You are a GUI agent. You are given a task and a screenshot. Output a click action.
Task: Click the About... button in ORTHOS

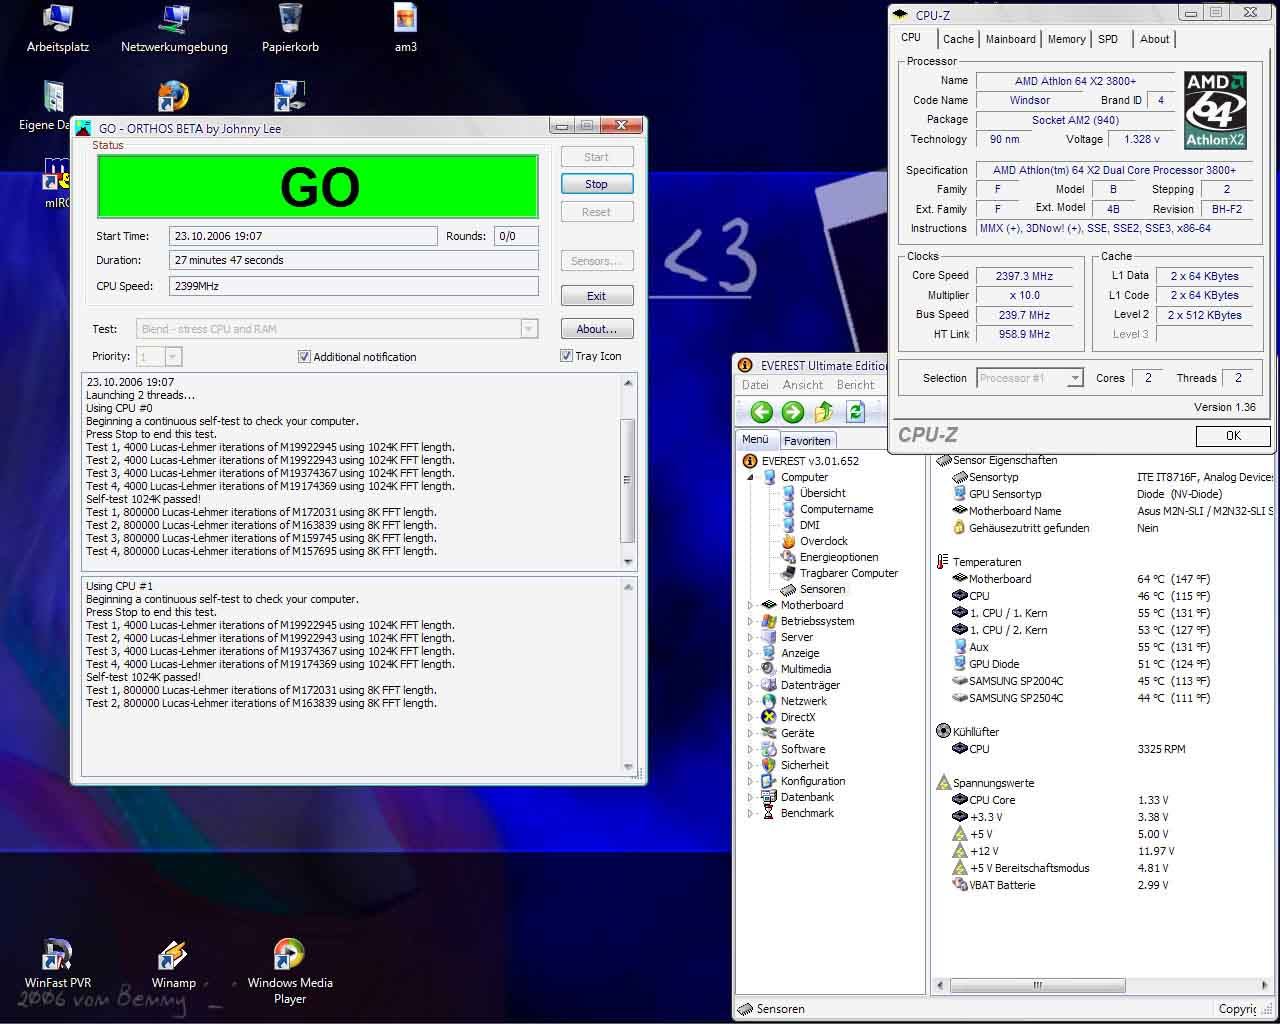point(596,329)
